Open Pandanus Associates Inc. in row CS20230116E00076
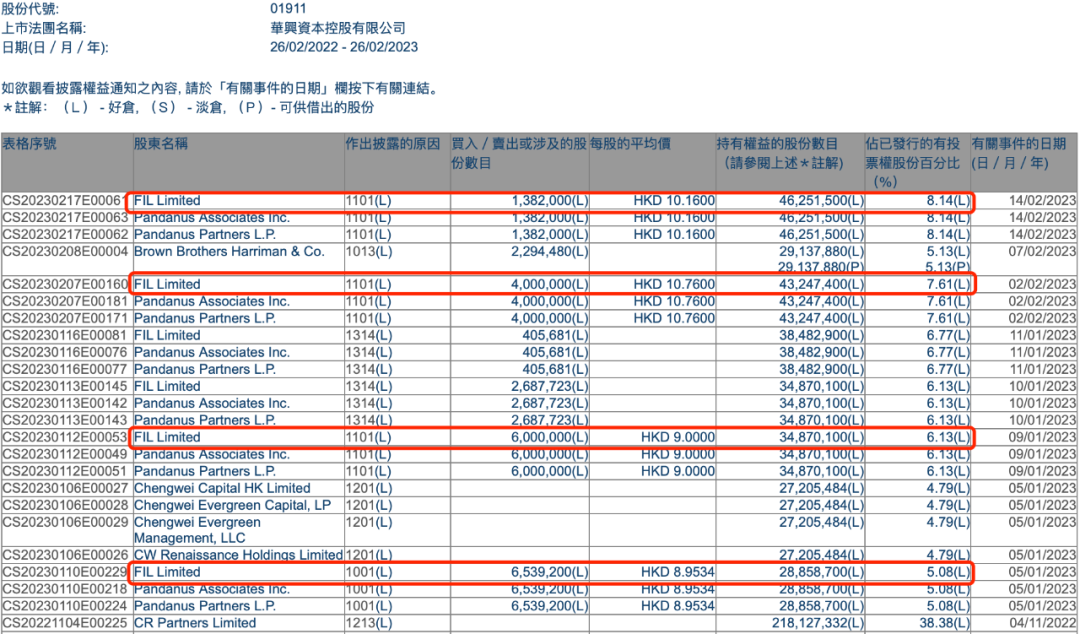This screenshot has width=1080, height=634. pos(211,352)
